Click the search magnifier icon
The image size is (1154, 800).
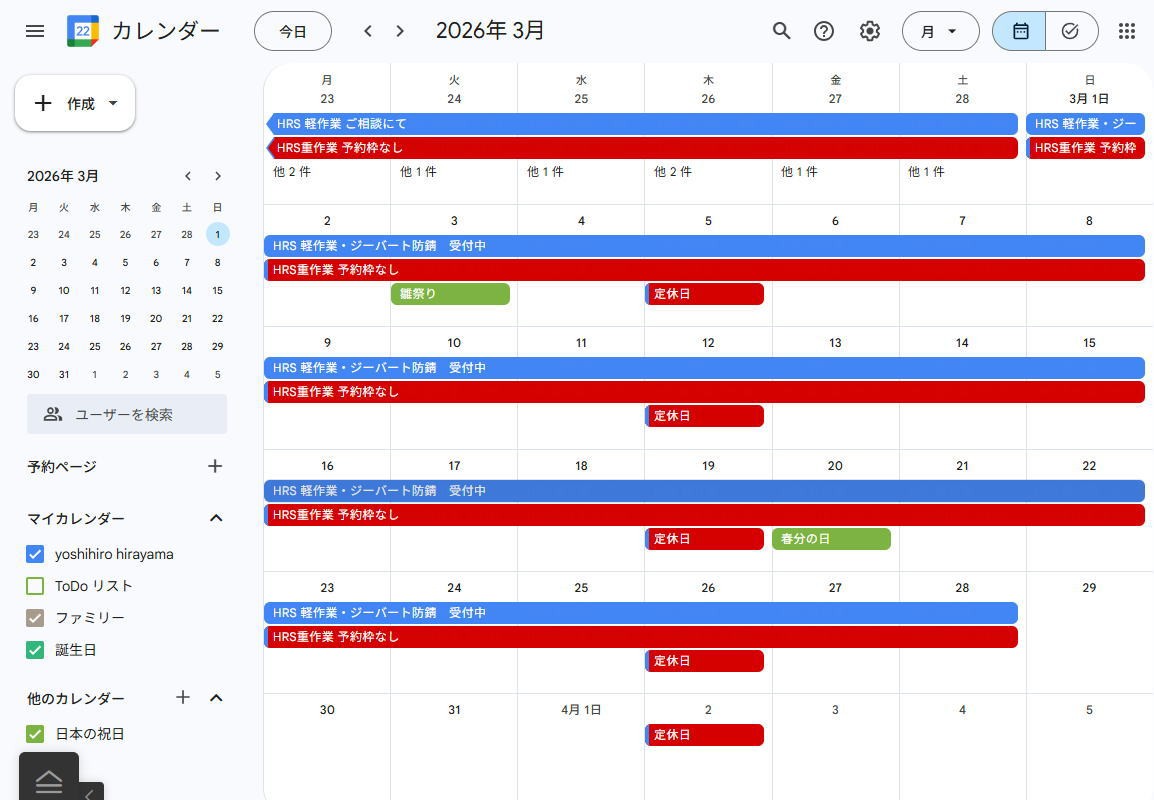(781, 31)
